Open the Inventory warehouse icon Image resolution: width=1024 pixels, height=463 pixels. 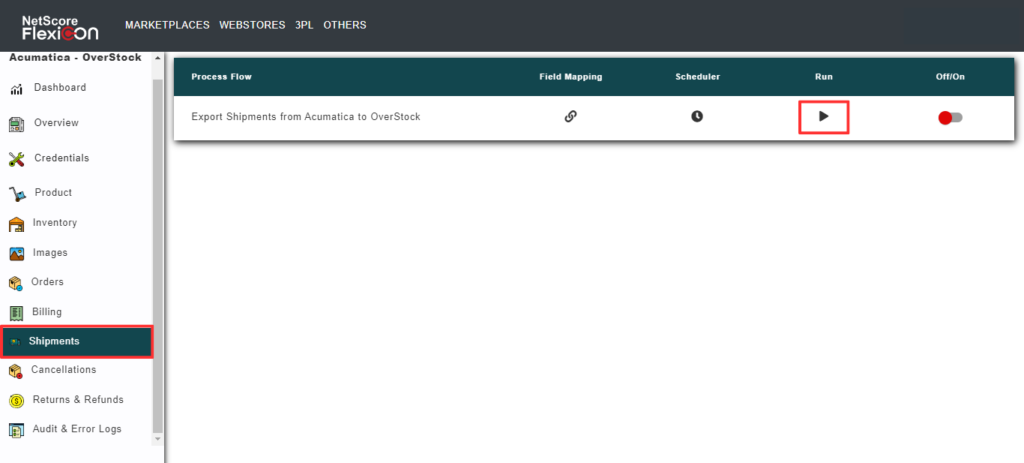click(x=17, y=224)
